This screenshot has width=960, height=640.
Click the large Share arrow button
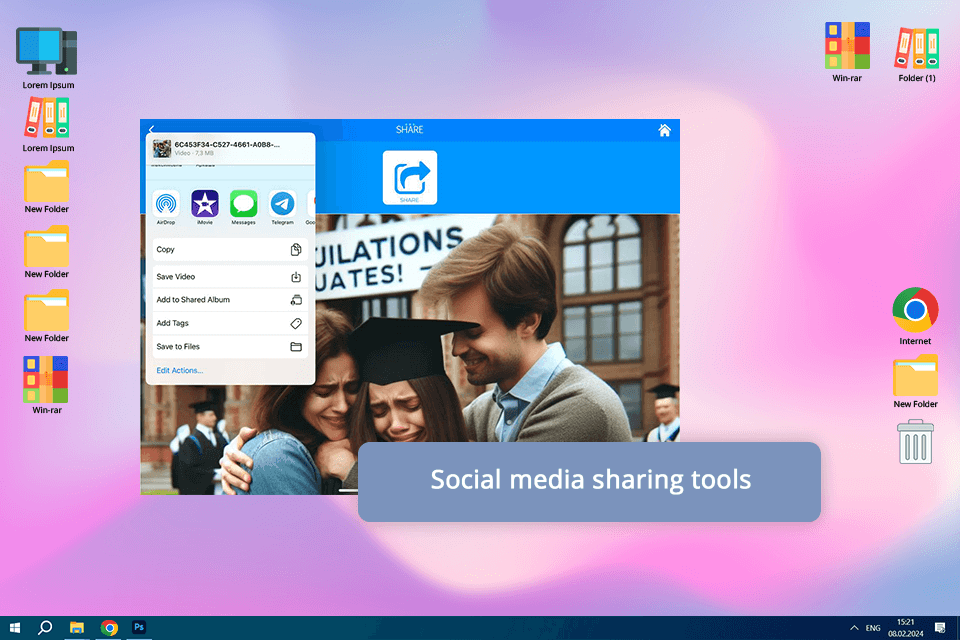[x=410, y=178]
